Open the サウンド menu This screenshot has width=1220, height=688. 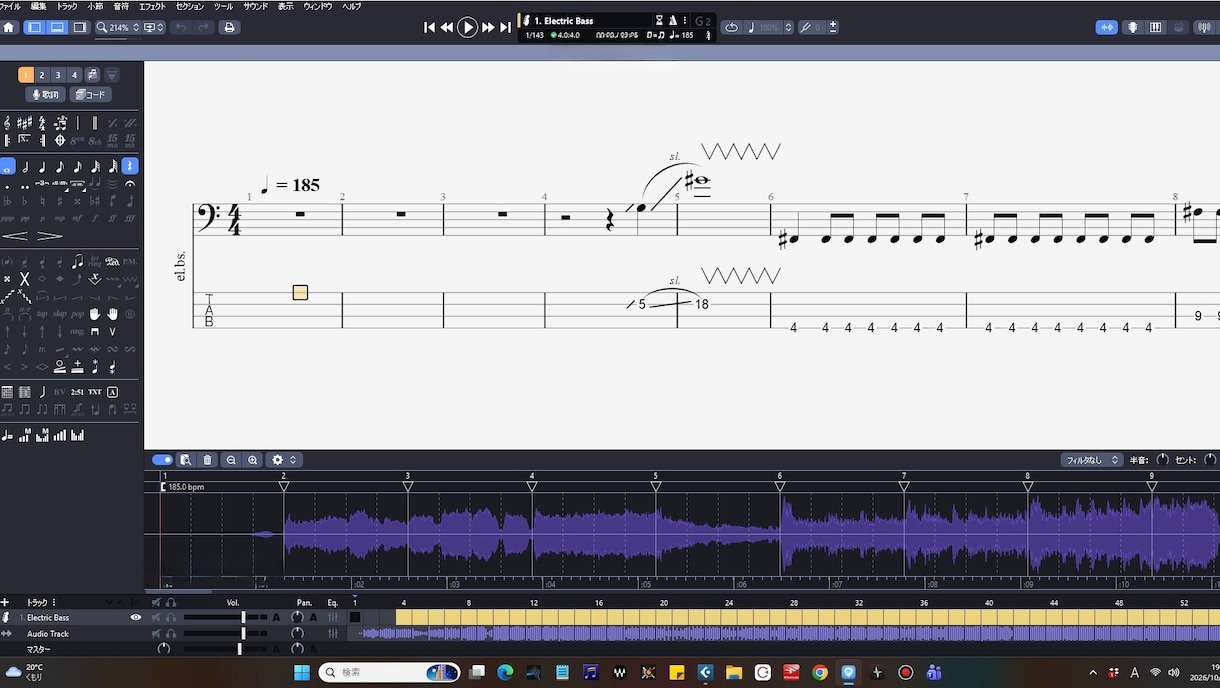tap(255, 6)
